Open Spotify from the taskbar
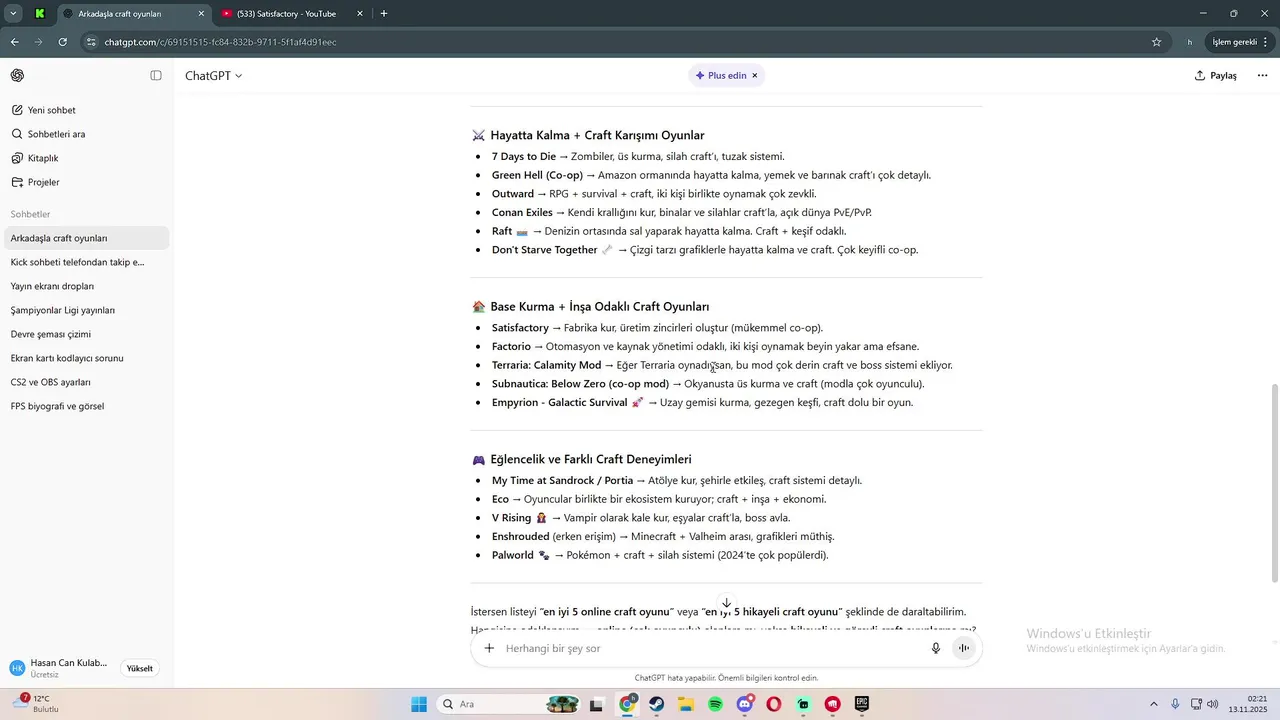The height and width of the screenshot is (720, 1280). pos(716,704)
